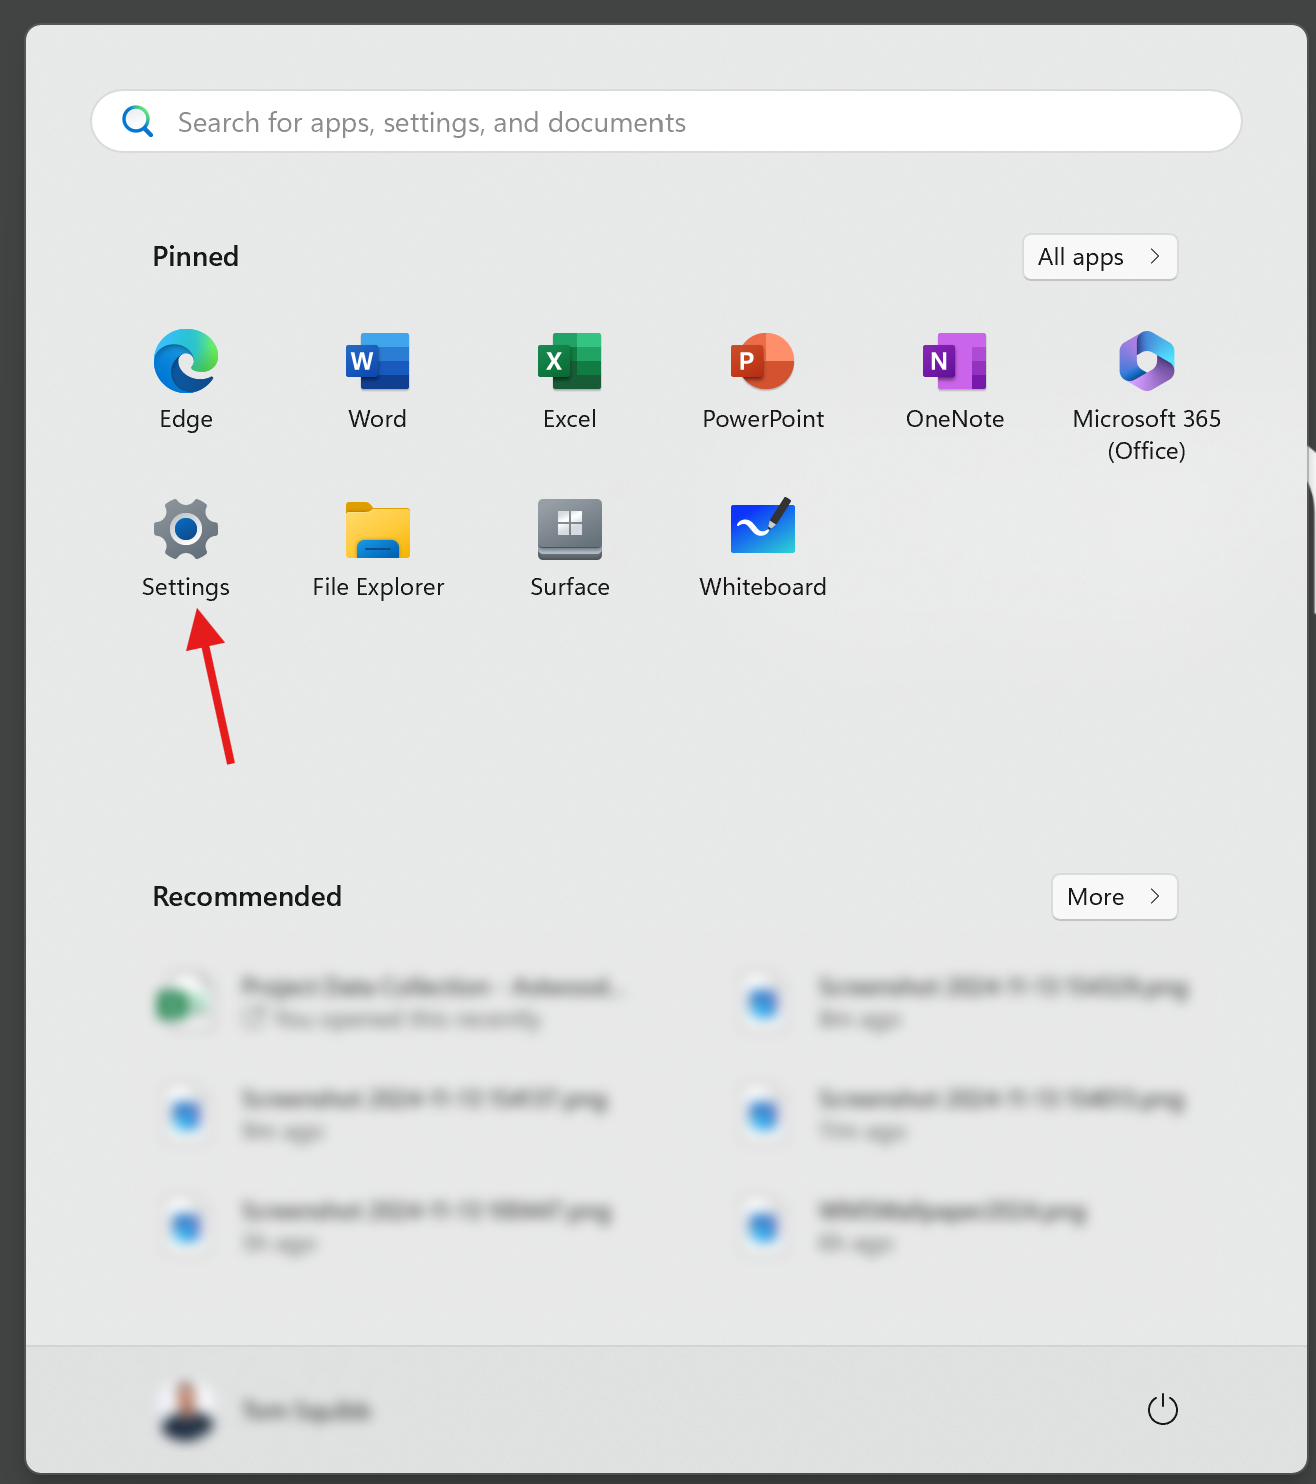Expand More recommended items
Viewport: 1316px width, 1484px height.
point(1115,897)
